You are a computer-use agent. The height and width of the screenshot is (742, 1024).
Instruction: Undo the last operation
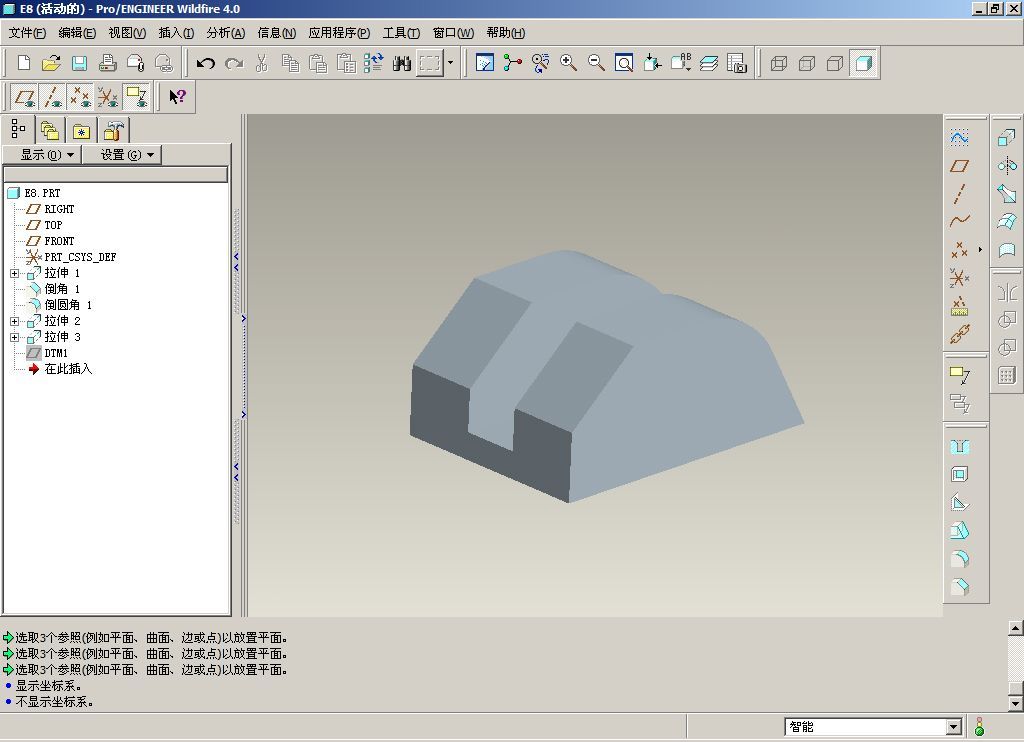(206, 63)
